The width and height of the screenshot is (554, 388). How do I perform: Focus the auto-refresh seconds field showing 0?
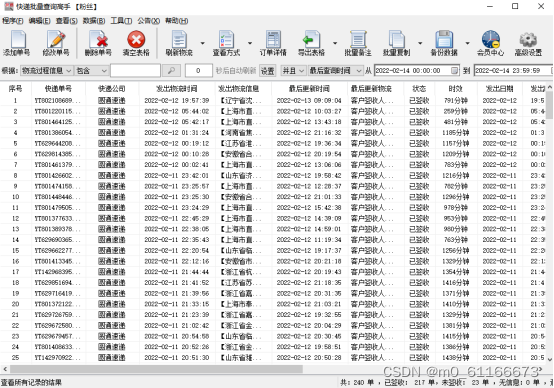pyautogui.click(x=198, y=71)
